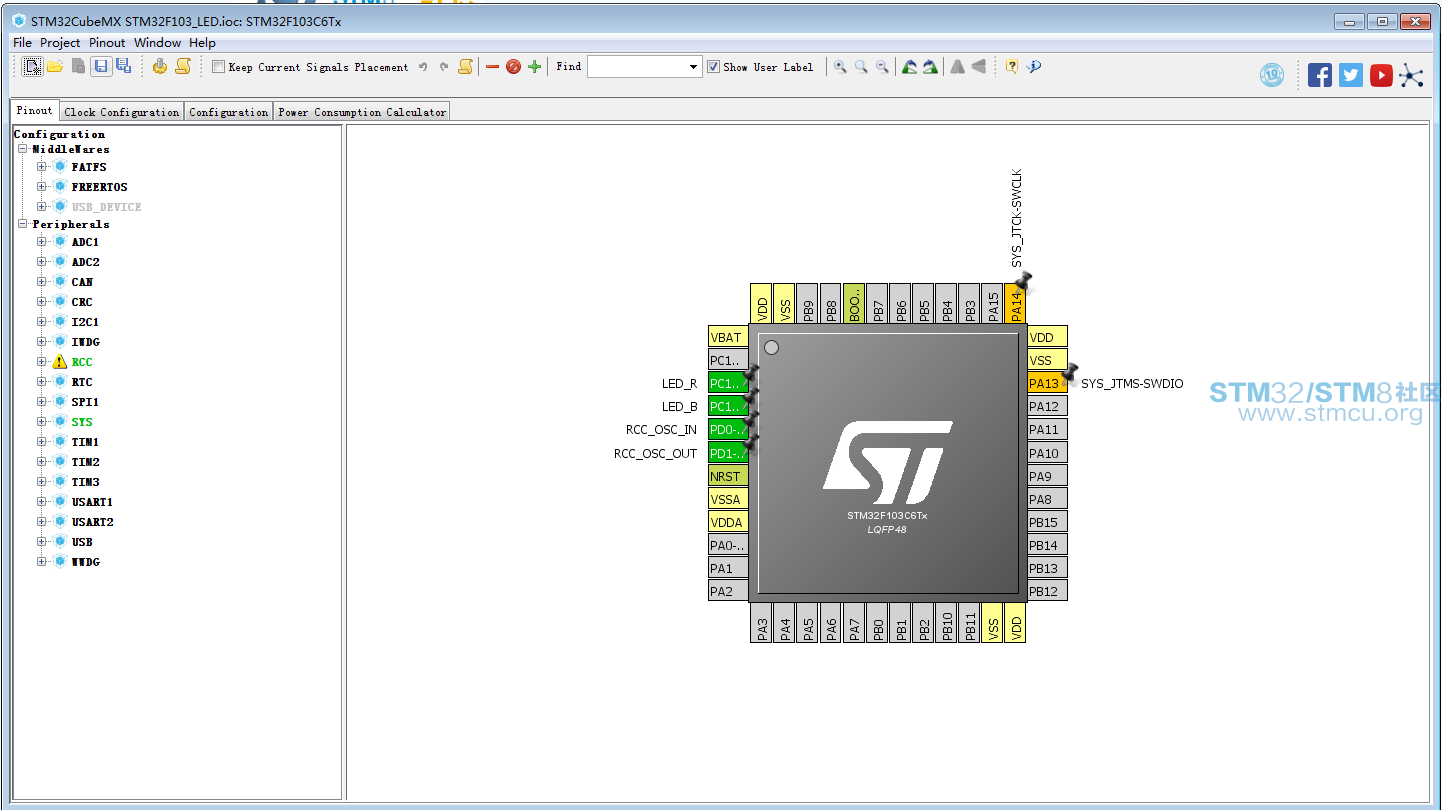Select the I2C1 peripheral in the tree
This screenshot has height=810, width=1442.
click(85, 322)
